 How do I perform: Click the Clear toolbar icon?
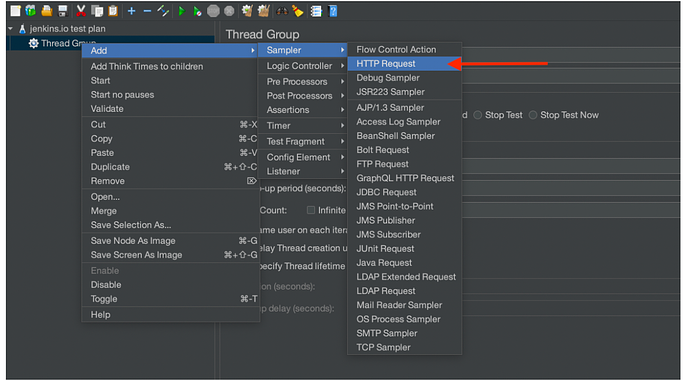(247, 11)
